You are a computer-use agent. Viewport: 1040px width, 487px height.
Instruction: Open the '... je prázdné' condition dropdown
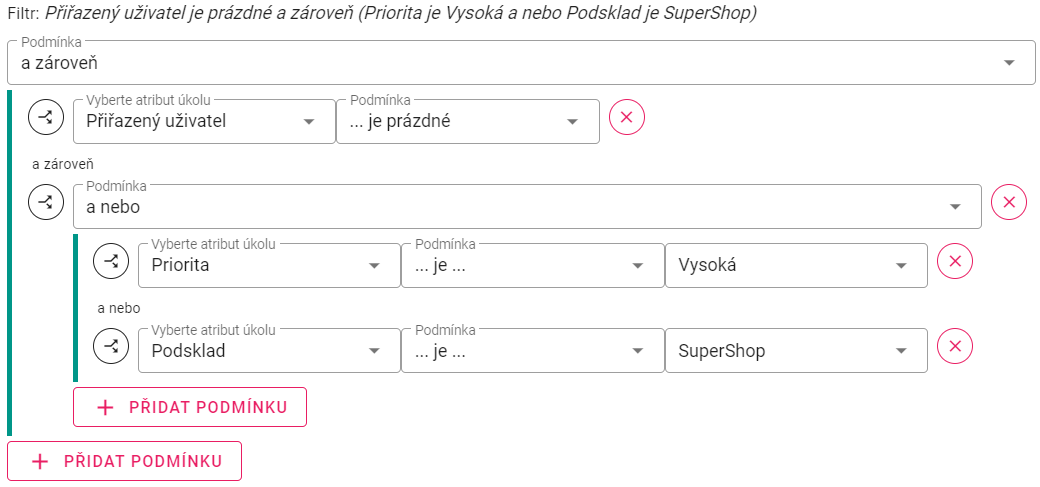tap(467, 122)
